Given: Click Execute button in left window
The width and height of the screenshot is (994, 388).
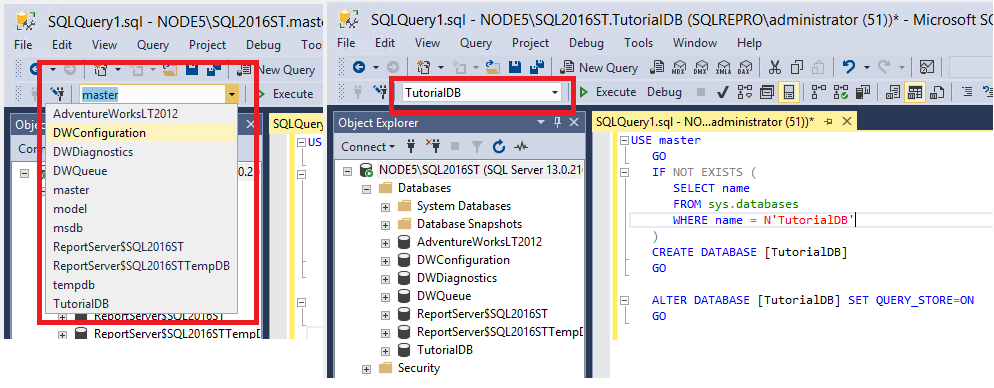Looking at the screenshot, I should tap(285, 94).
